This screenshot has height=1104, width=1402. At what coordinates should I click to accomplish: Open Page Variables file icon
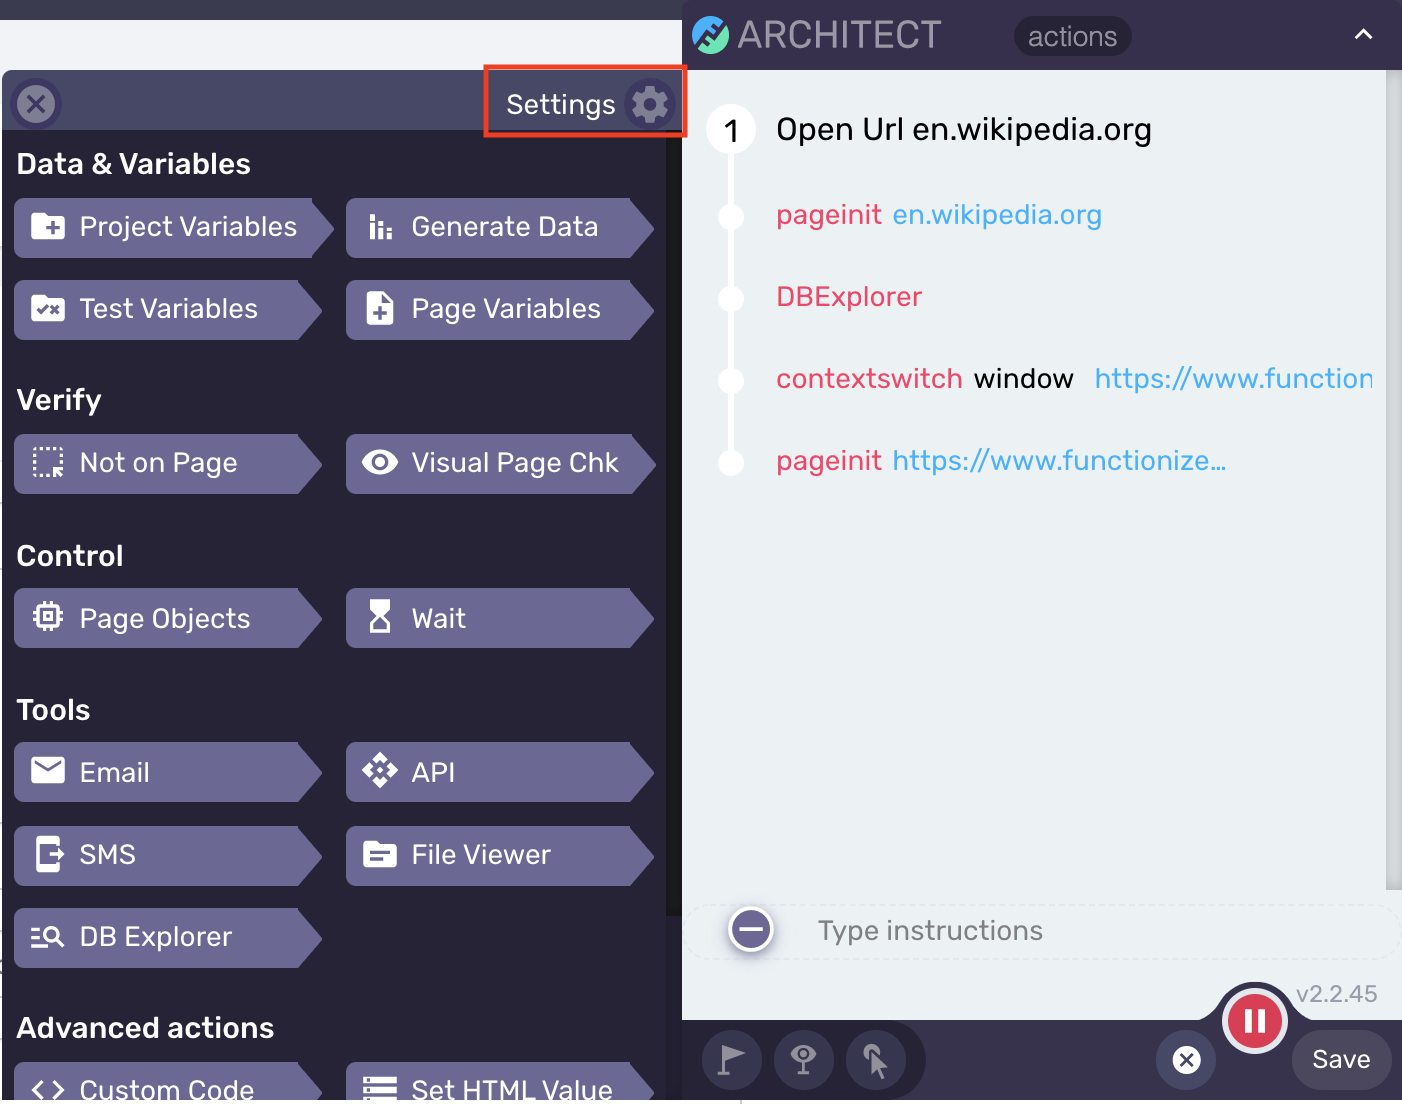point(380,309)
